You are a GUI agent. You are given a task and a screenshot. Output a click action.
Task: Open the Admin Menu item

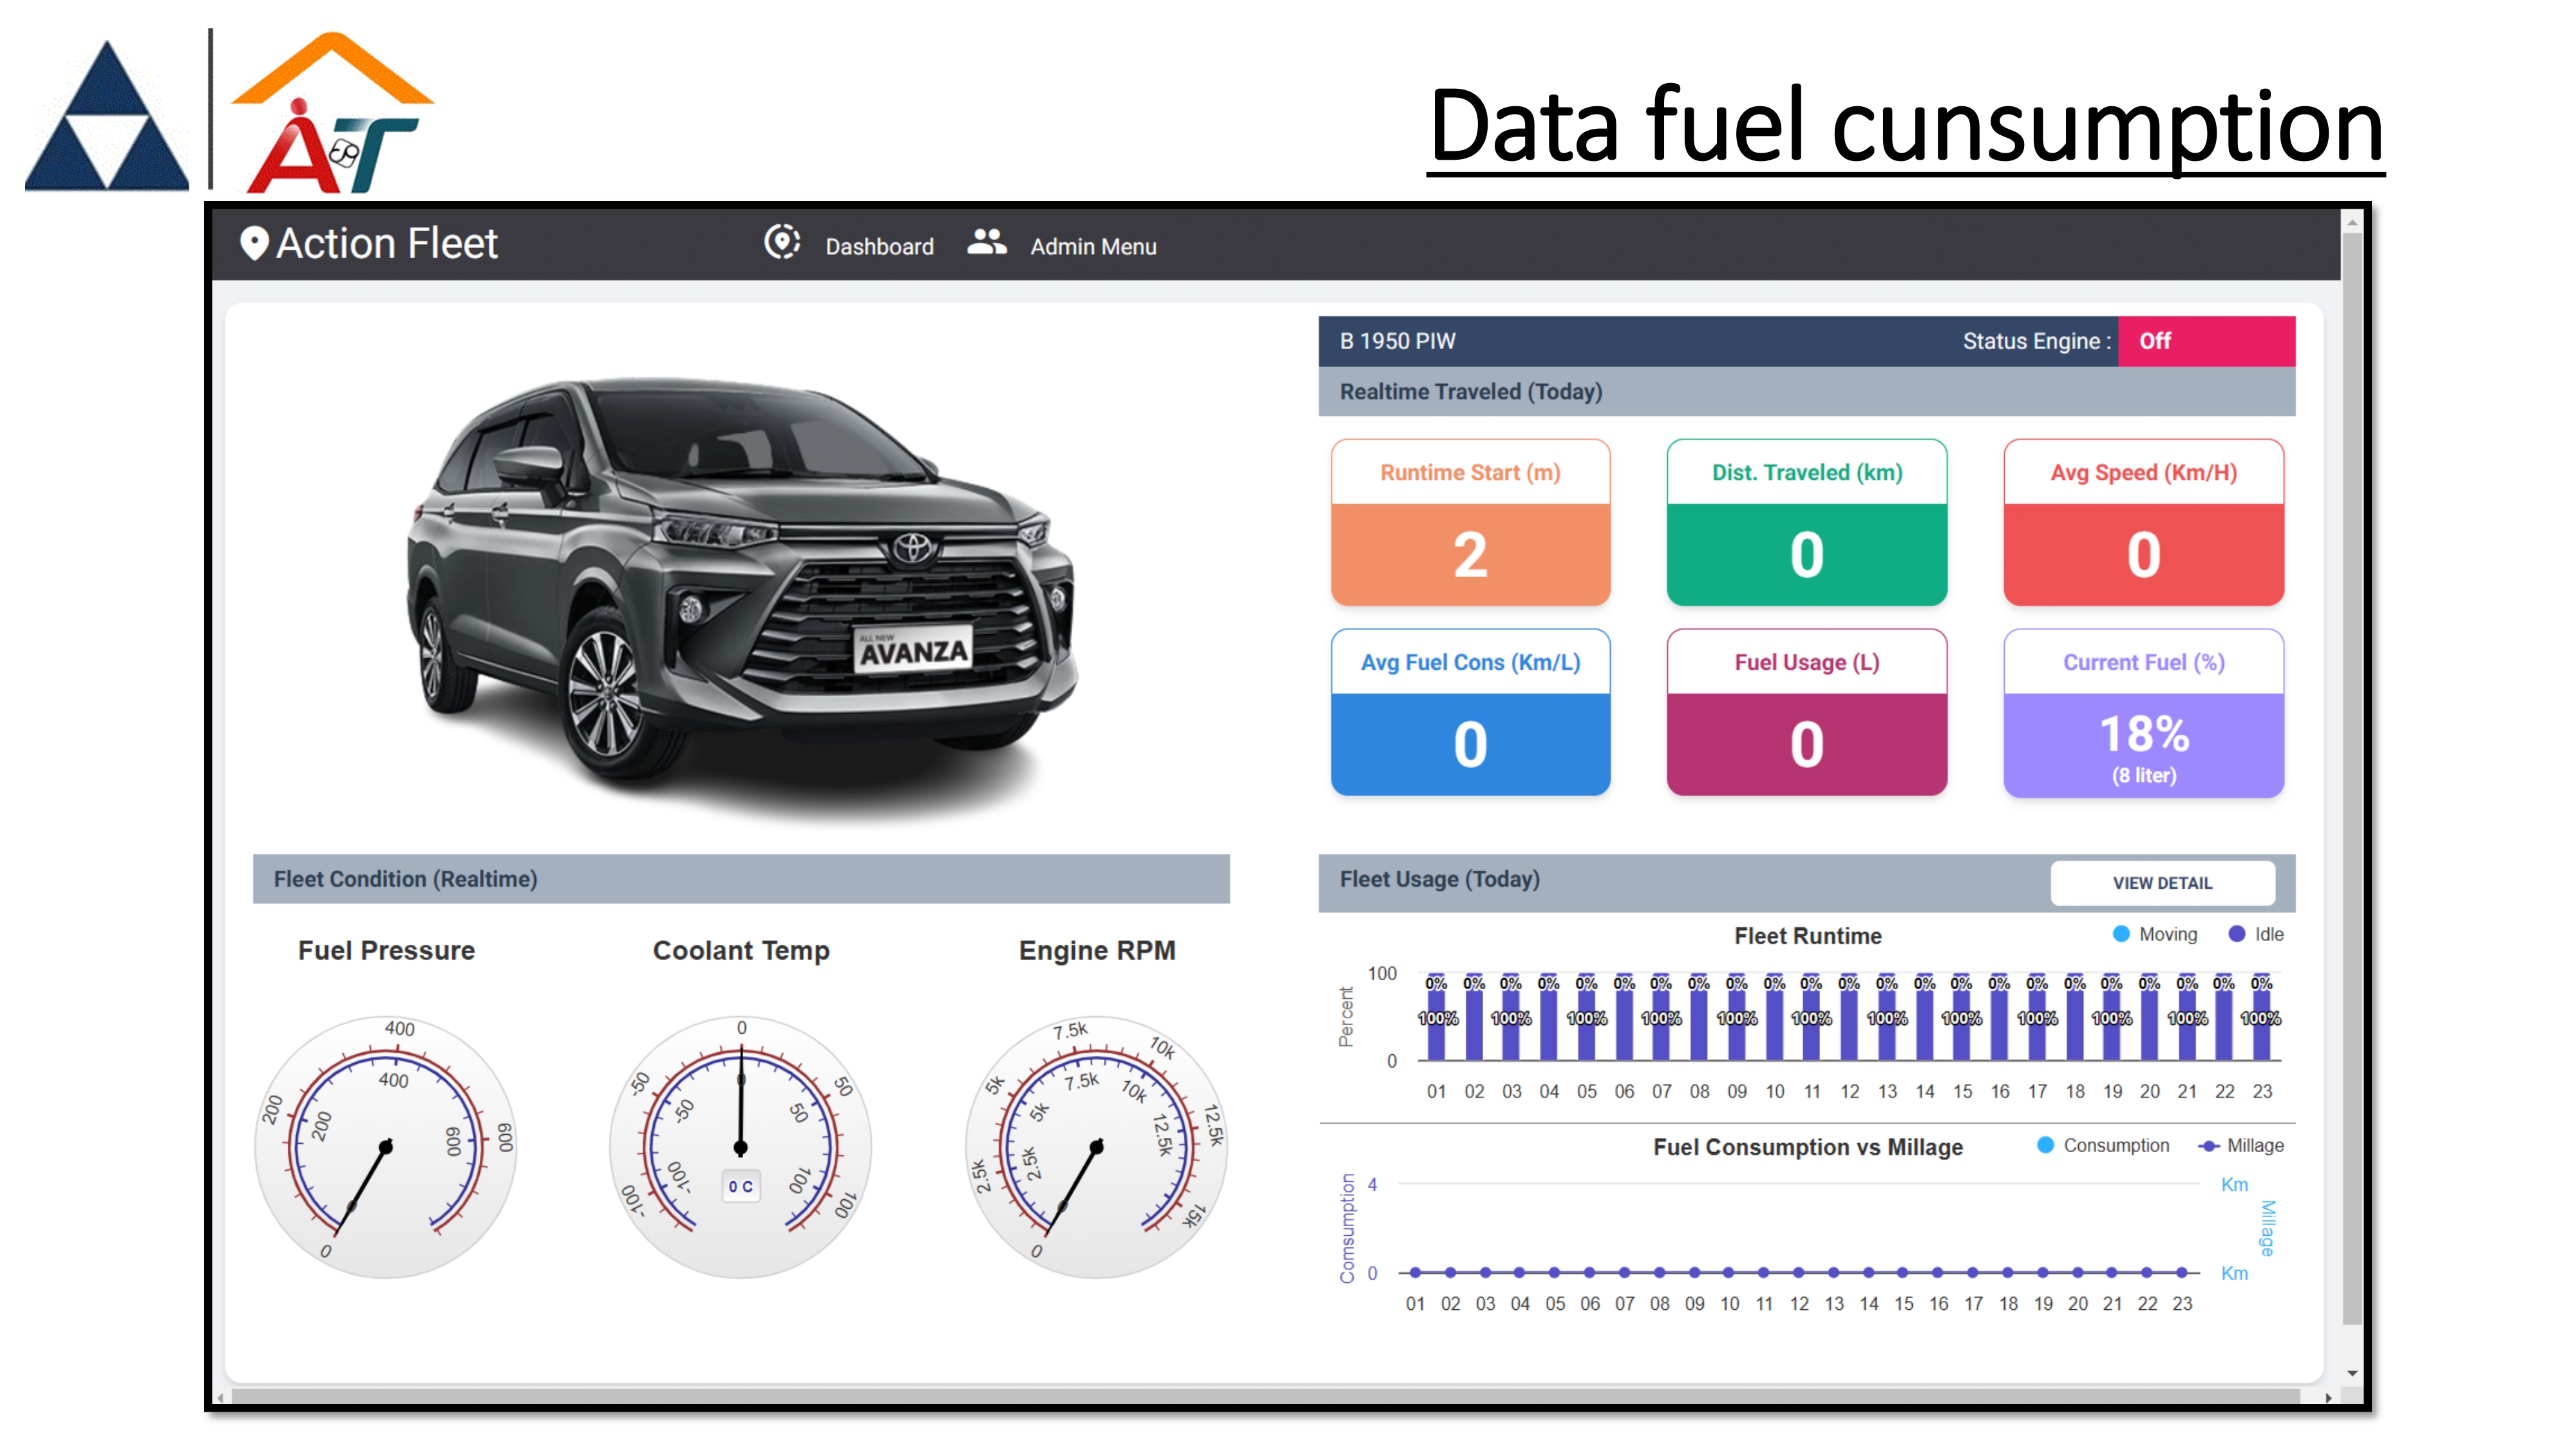1093,247
